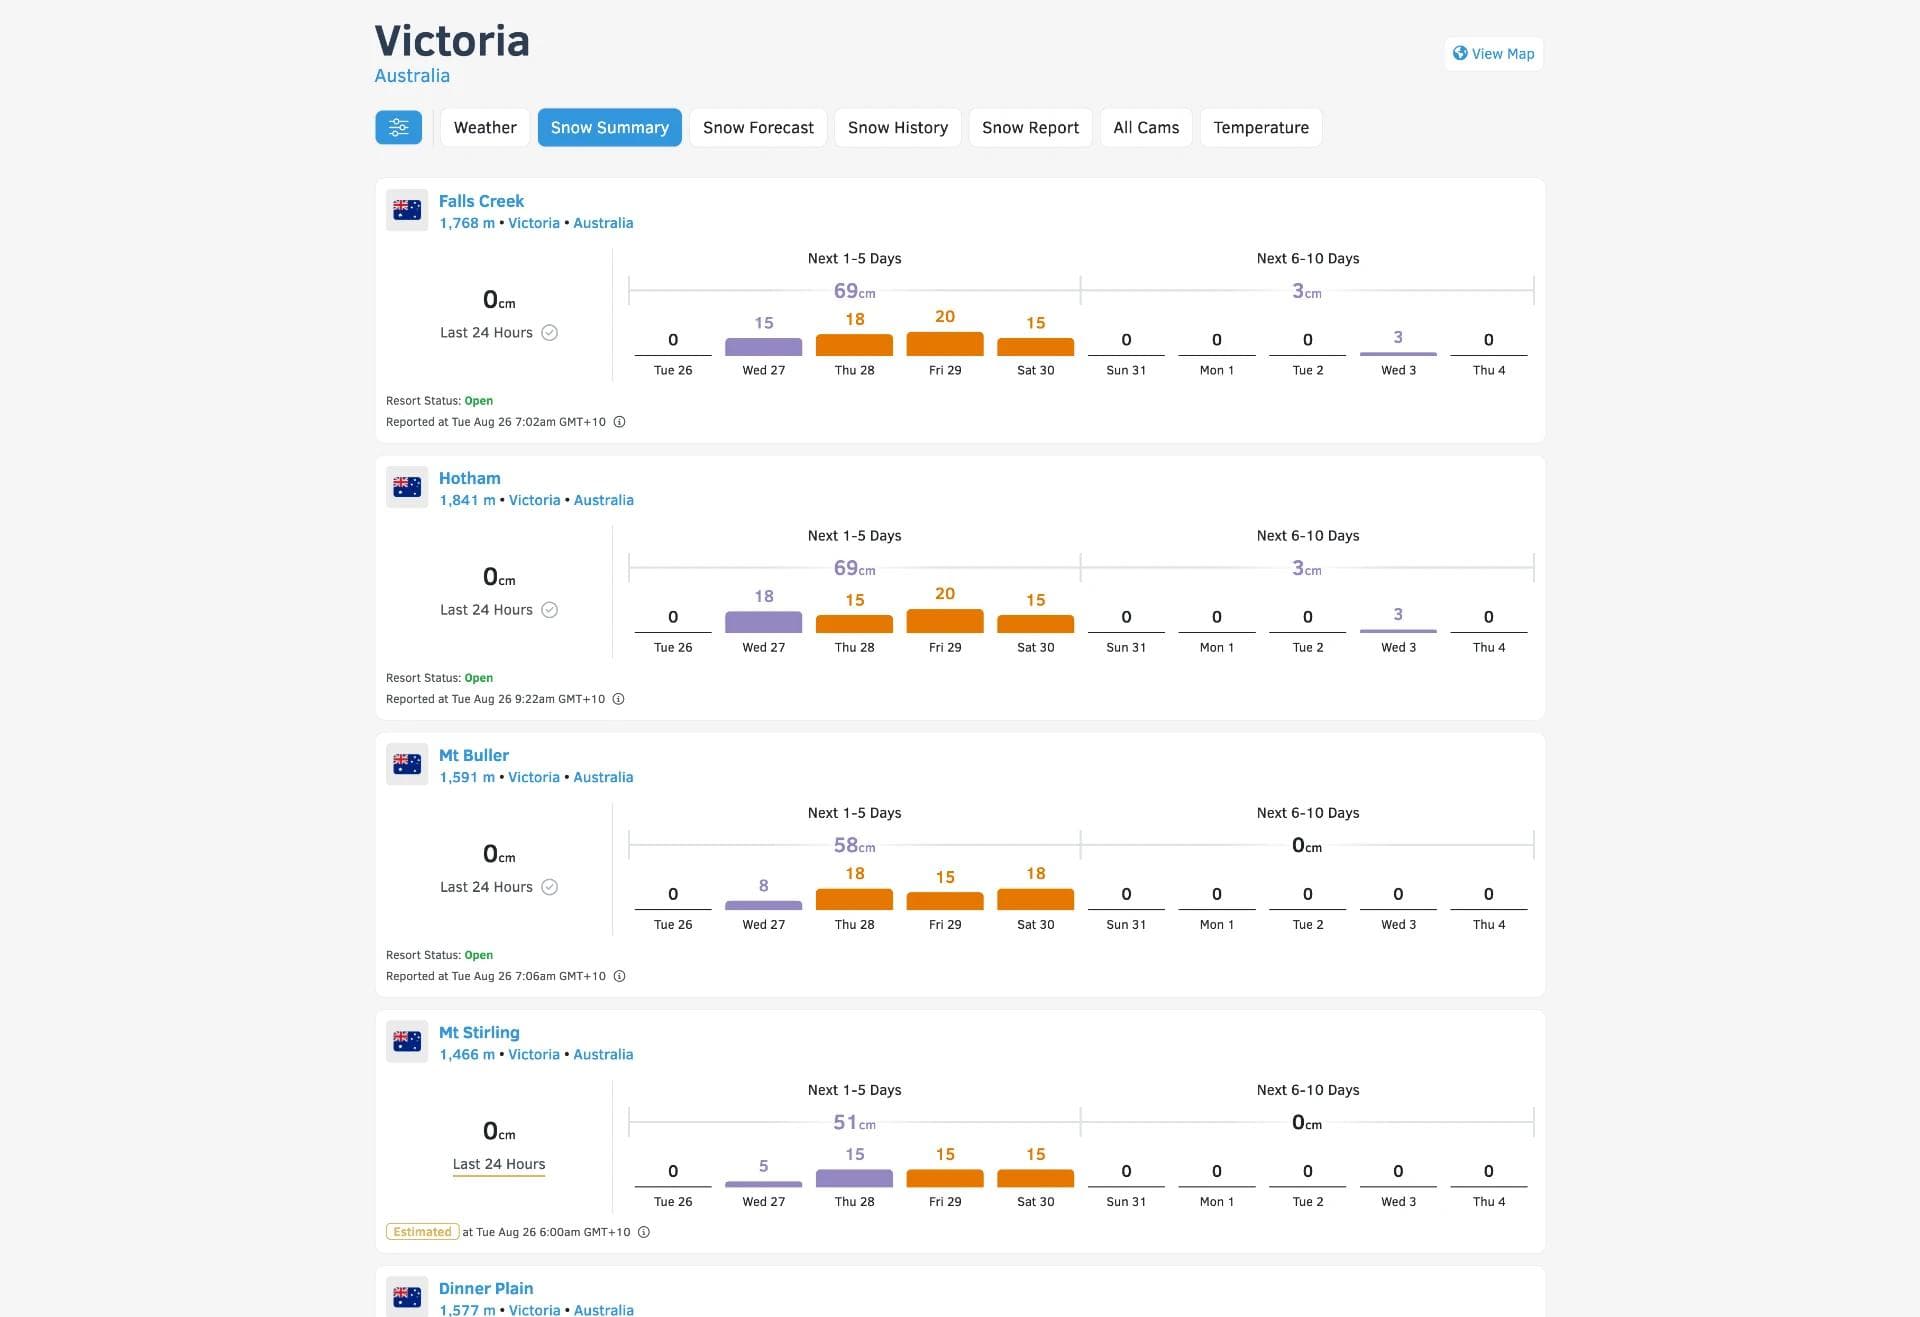This screenshot has height=1317, width=1920.
Task: Click the Dinner Plain flag icon
Action: (407, 1296)
